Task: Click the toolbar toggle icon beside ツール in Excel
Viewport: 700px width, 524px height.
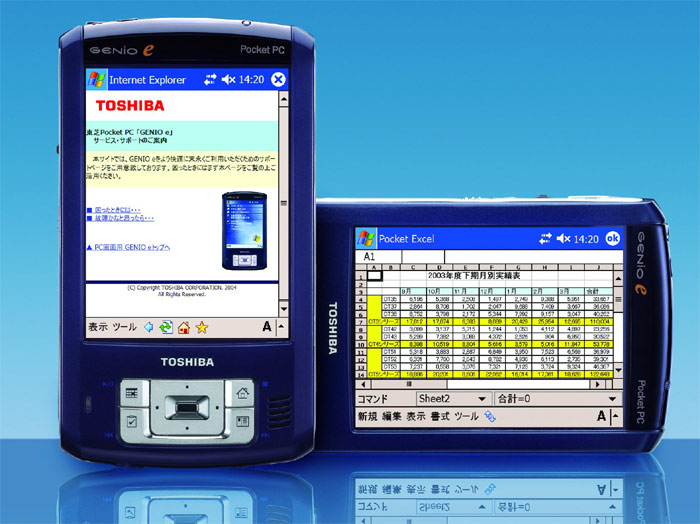Action: point(490,416)
